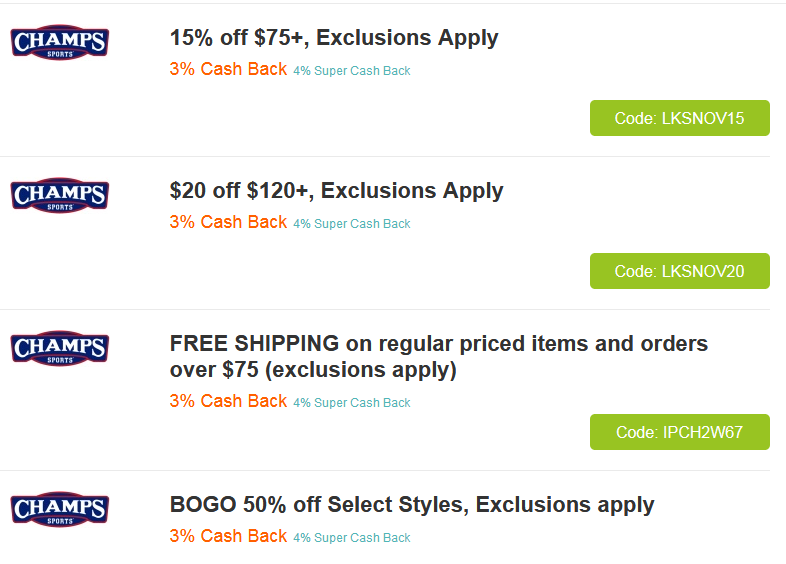Click 'over $75 (exclusions apply)' line of shipping offer

tap(313, 370)
